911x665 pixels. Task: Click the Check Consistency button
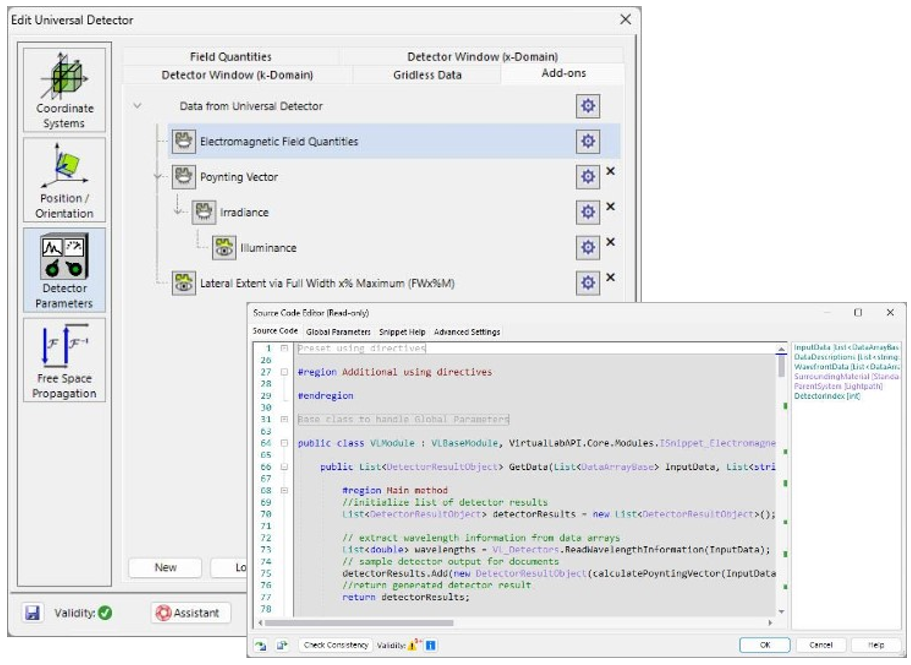tap(336, 645)
